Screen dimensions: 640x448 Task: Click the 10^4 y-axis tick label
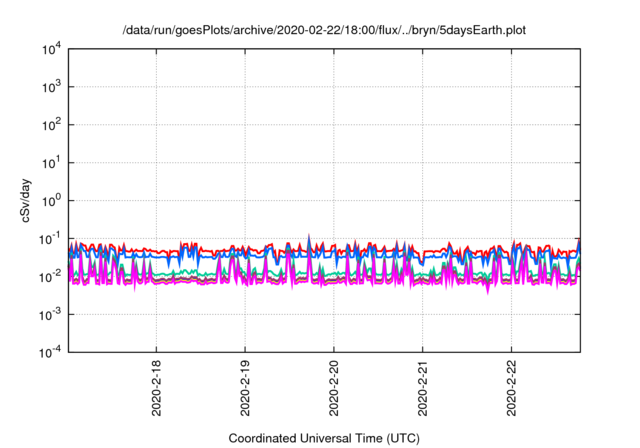click(x=52, y=49)
